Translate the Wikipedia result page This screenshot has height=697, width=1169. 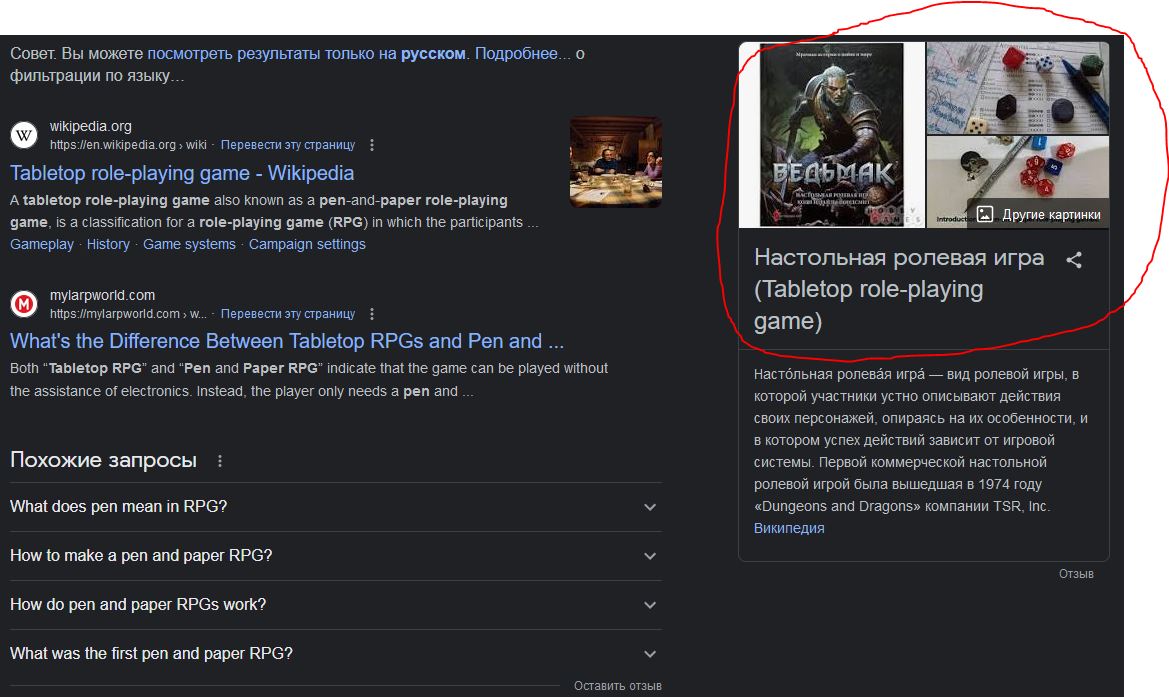point(288,145)
